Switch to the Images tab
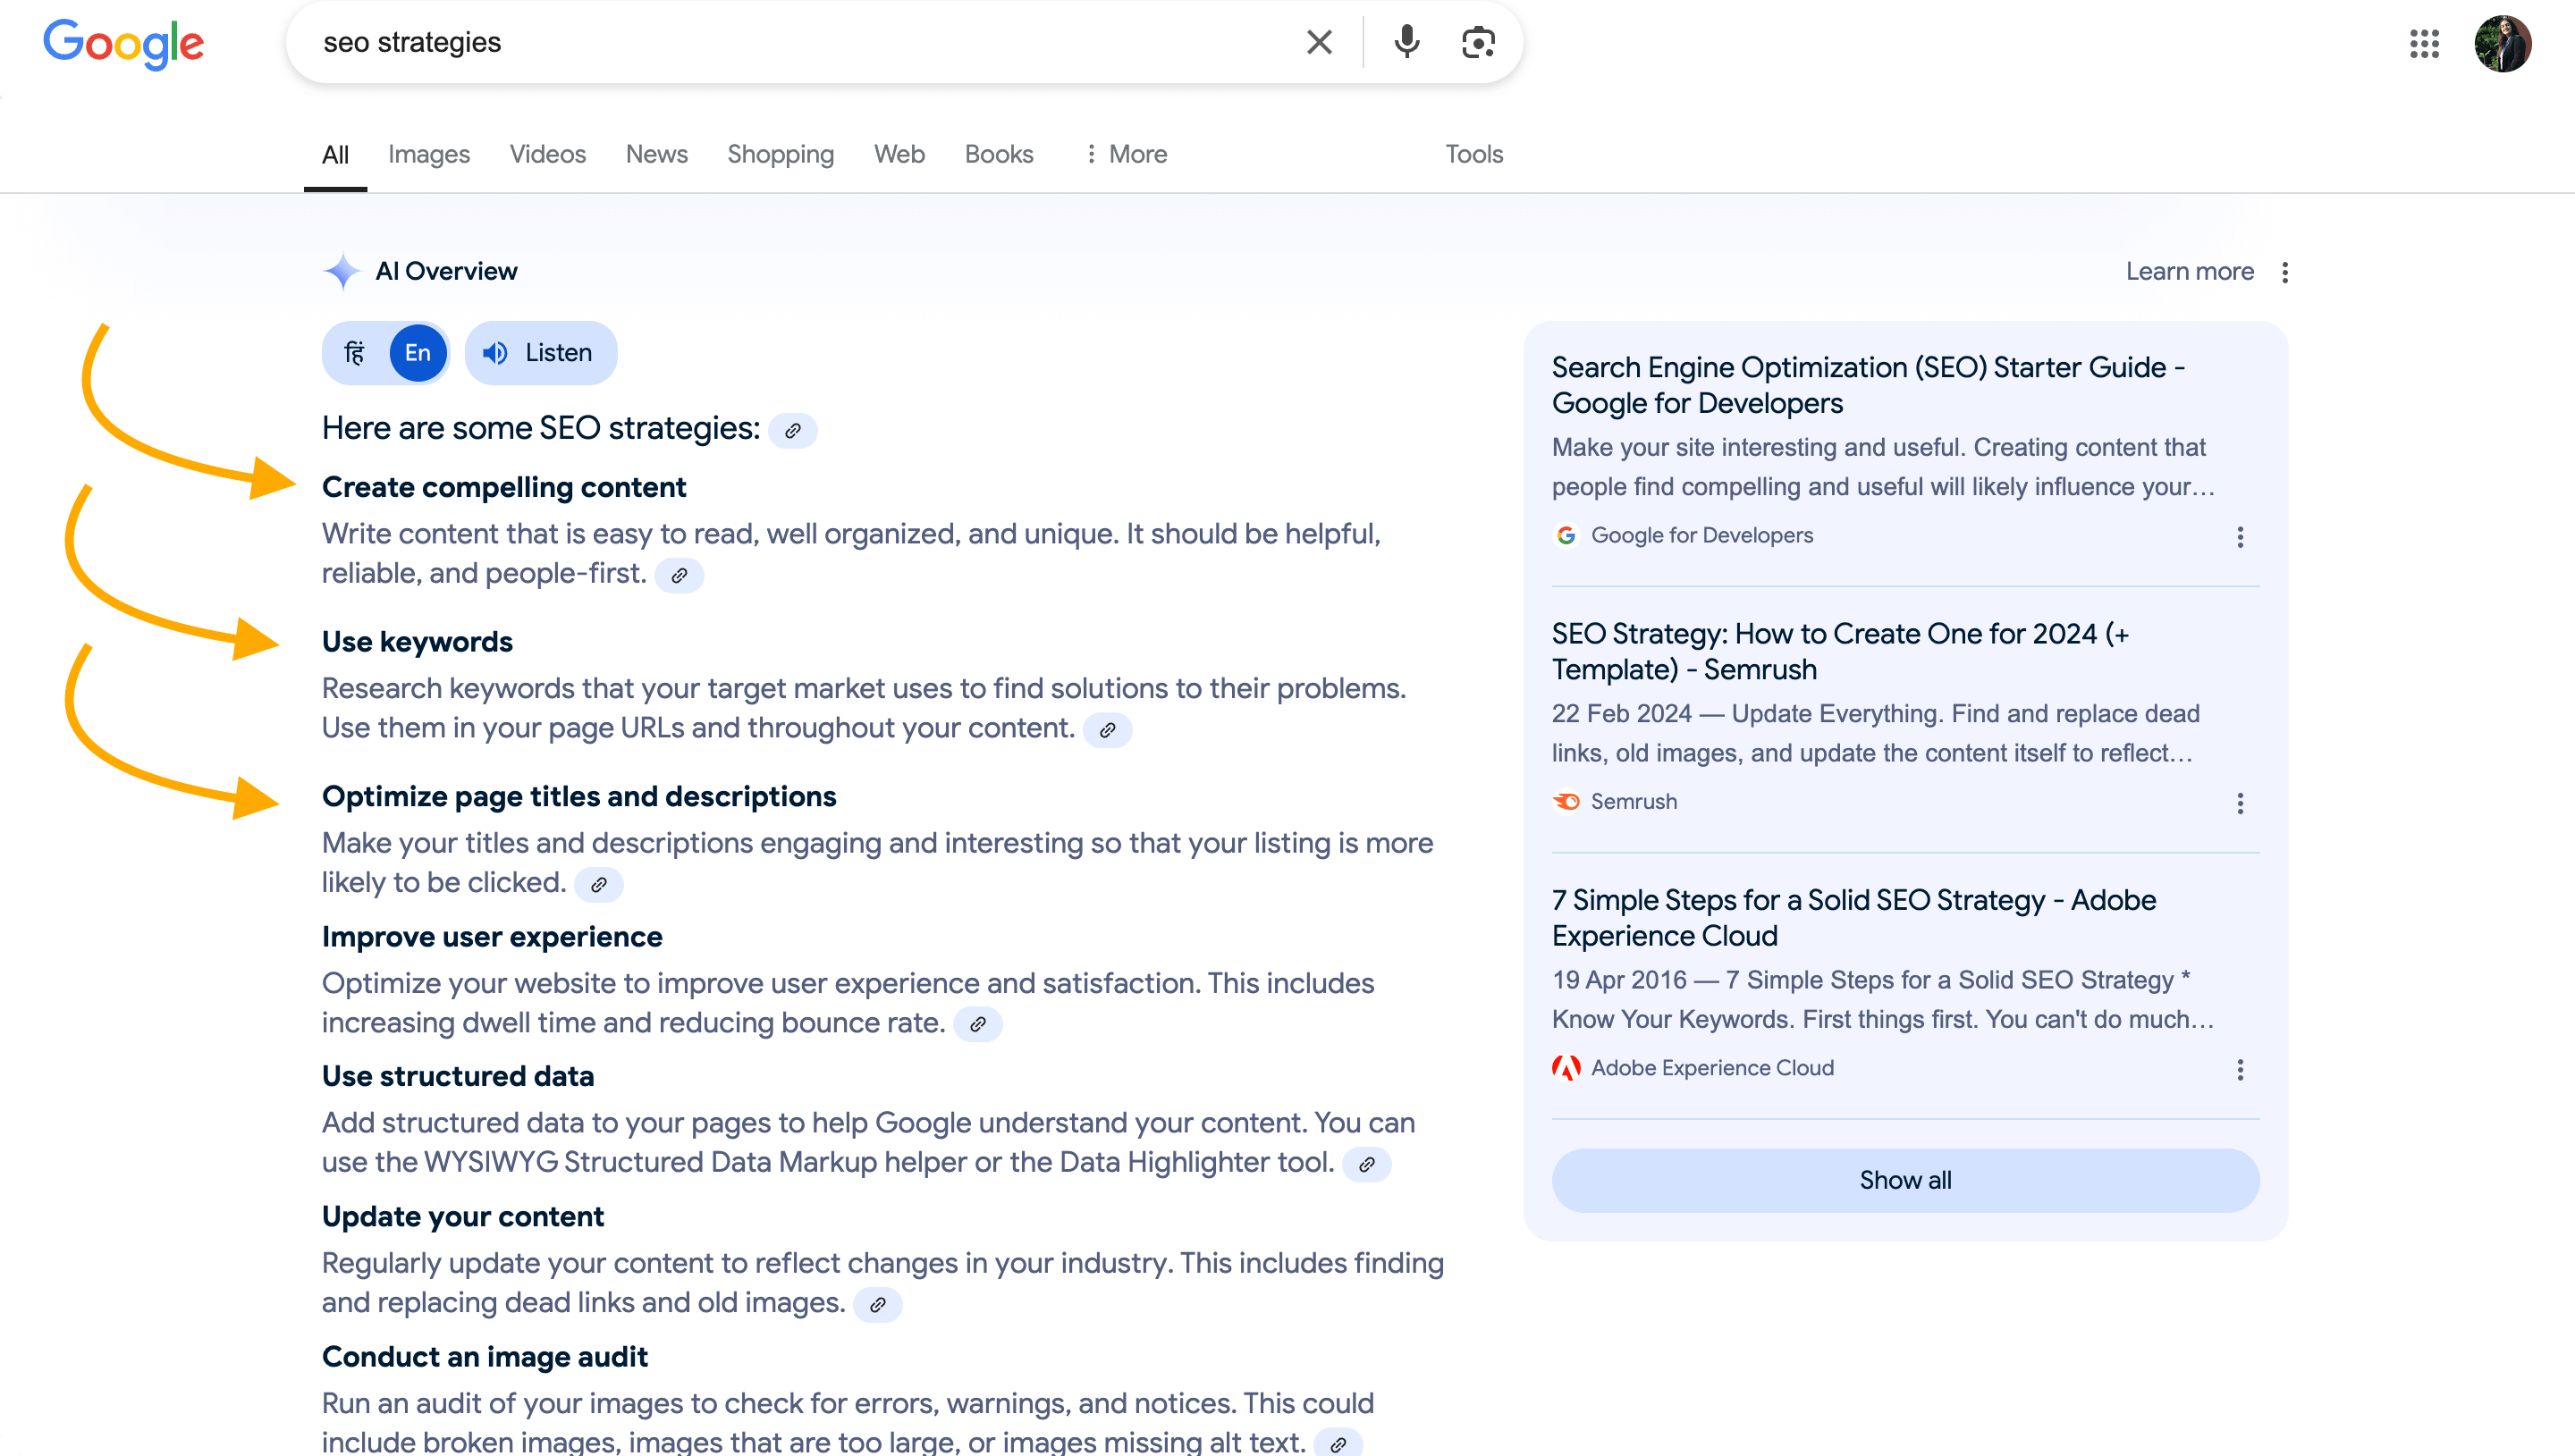 [428, 154]
